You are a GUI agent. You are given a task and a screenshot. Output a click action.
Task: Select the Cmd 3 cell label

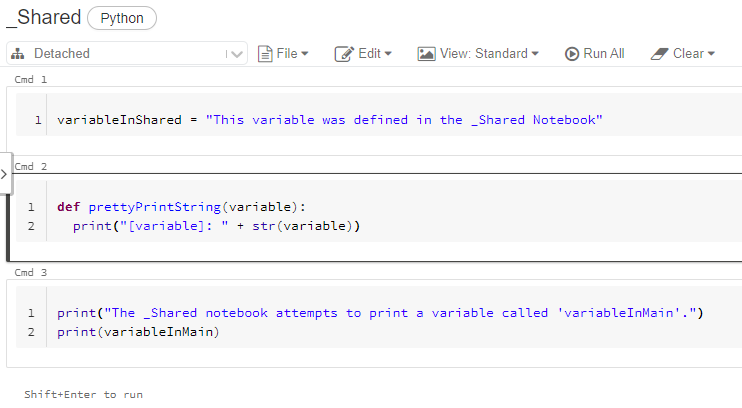(x=31, y=273)
